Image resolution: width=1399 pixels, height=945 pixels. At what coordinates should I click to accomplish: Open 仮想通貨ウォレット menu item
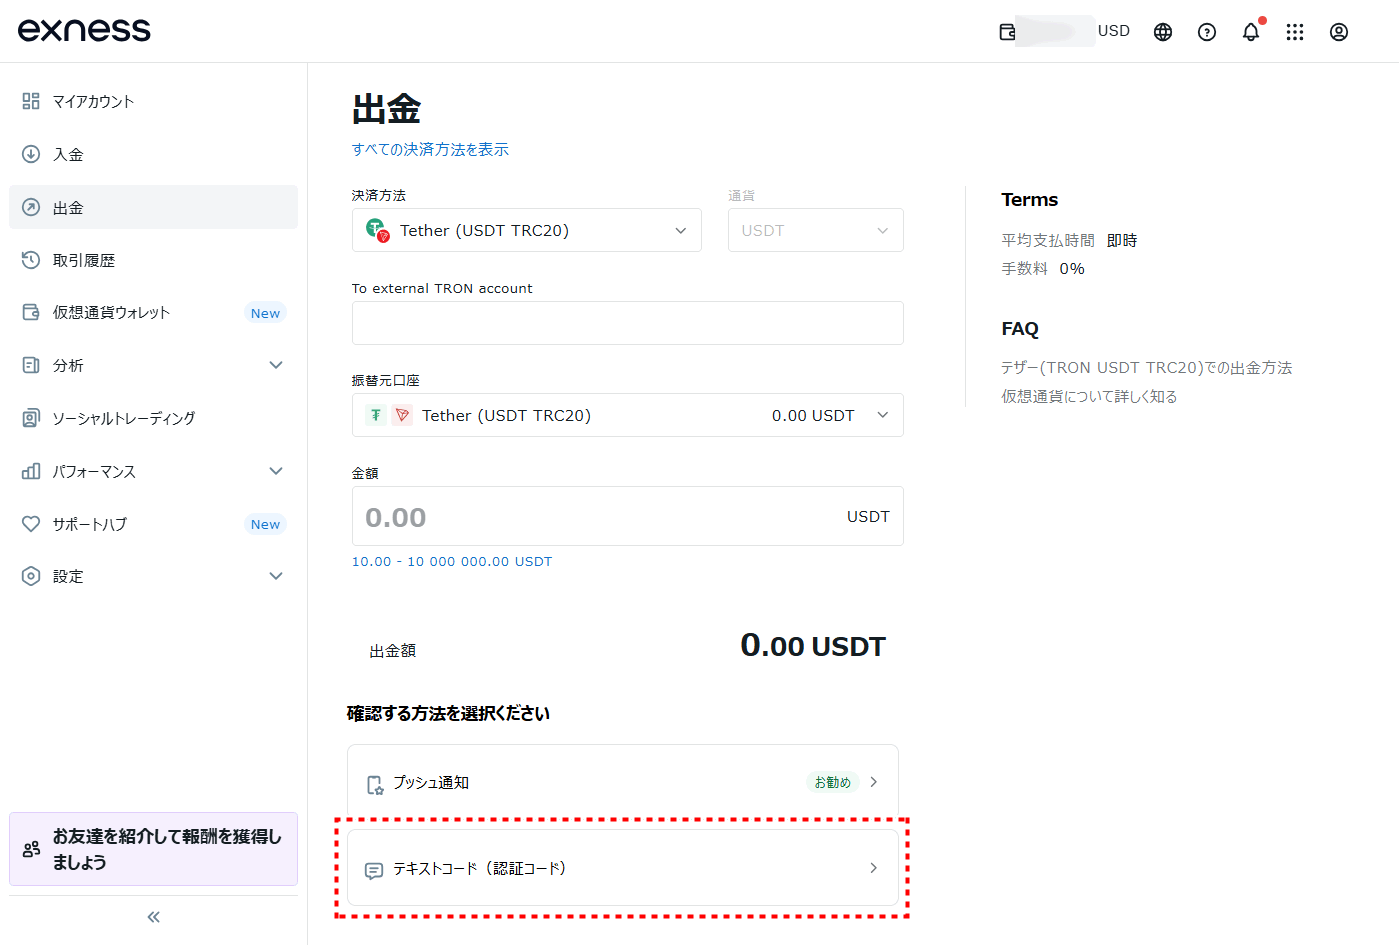click(153, 312)
